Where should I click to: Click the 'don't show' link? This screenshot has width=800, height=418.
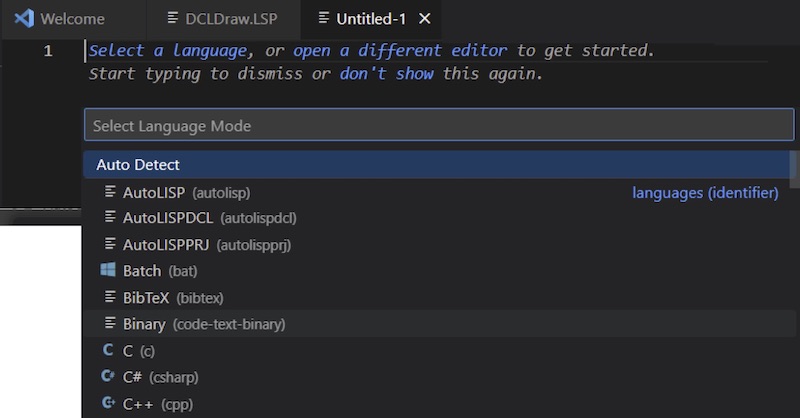(x=386, y=74)
